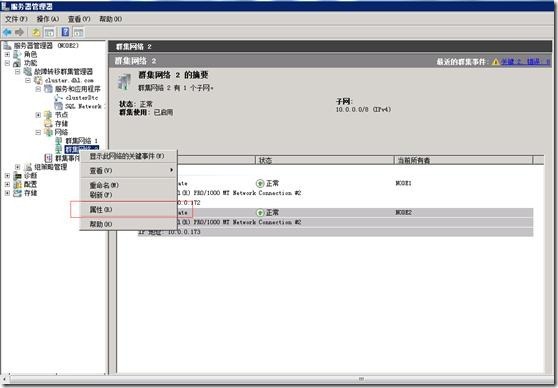Click the bottom horizontal scrollbar thumb
558x388 pixels.
pos(361,379)
